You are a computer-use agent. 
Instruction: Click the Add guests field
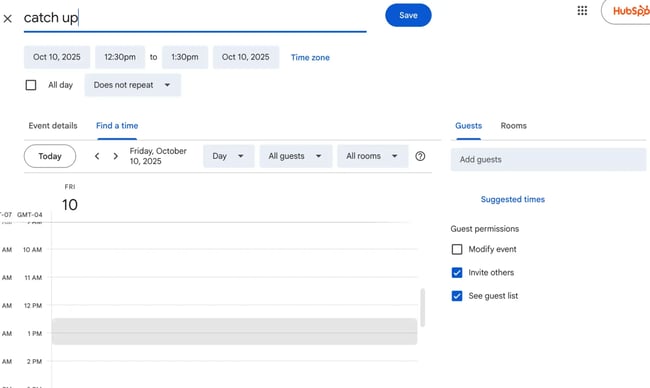coord(548,160)
